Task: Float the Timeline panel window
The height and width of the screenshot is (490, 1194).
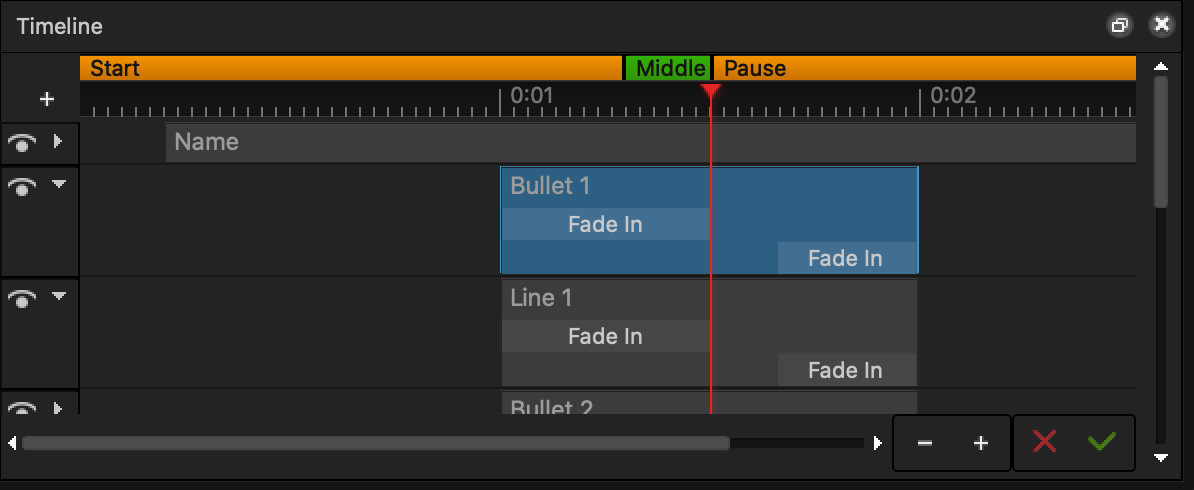Action: click(1121, 26)
